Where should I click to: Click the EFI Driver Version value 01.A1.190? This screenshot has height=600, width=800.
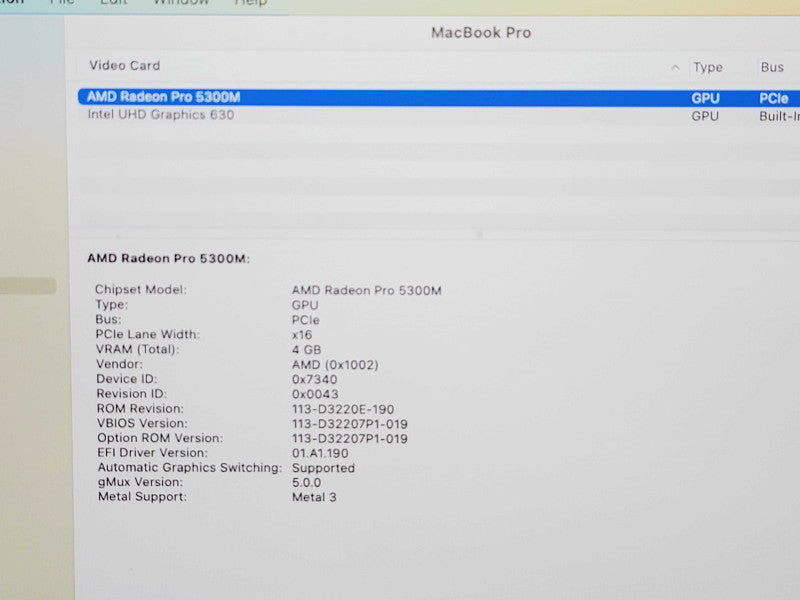(x=320, y=453)
